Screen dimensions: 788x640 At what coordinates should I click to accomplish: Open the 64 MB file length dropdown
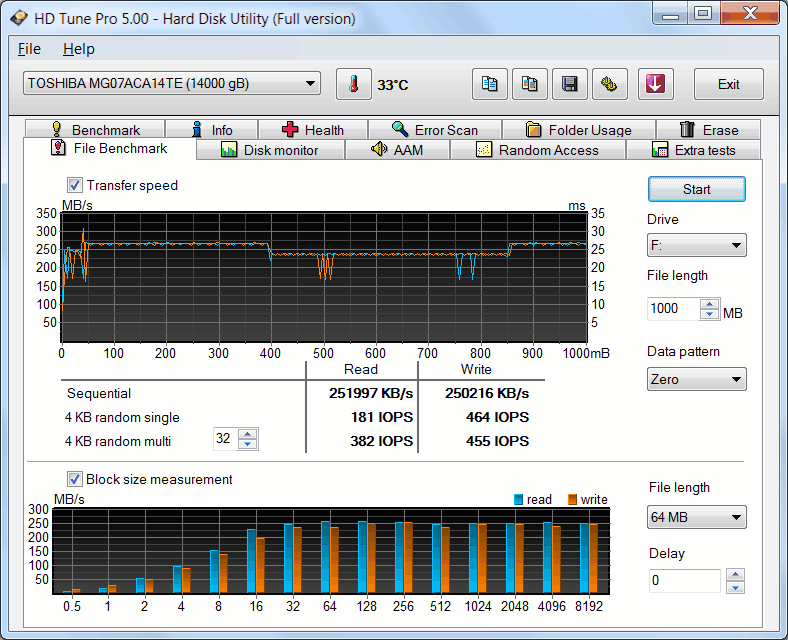696,517
